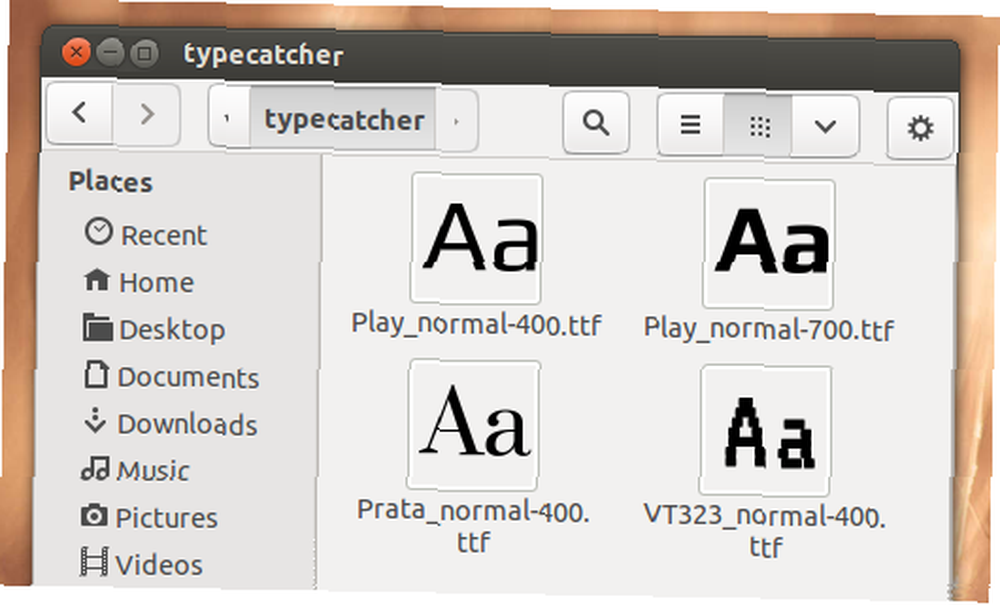This screenshot has height=605, width=1000.
Task: Go back with the left arrow button
Action: pyautogui.click(x=80, y=113)
